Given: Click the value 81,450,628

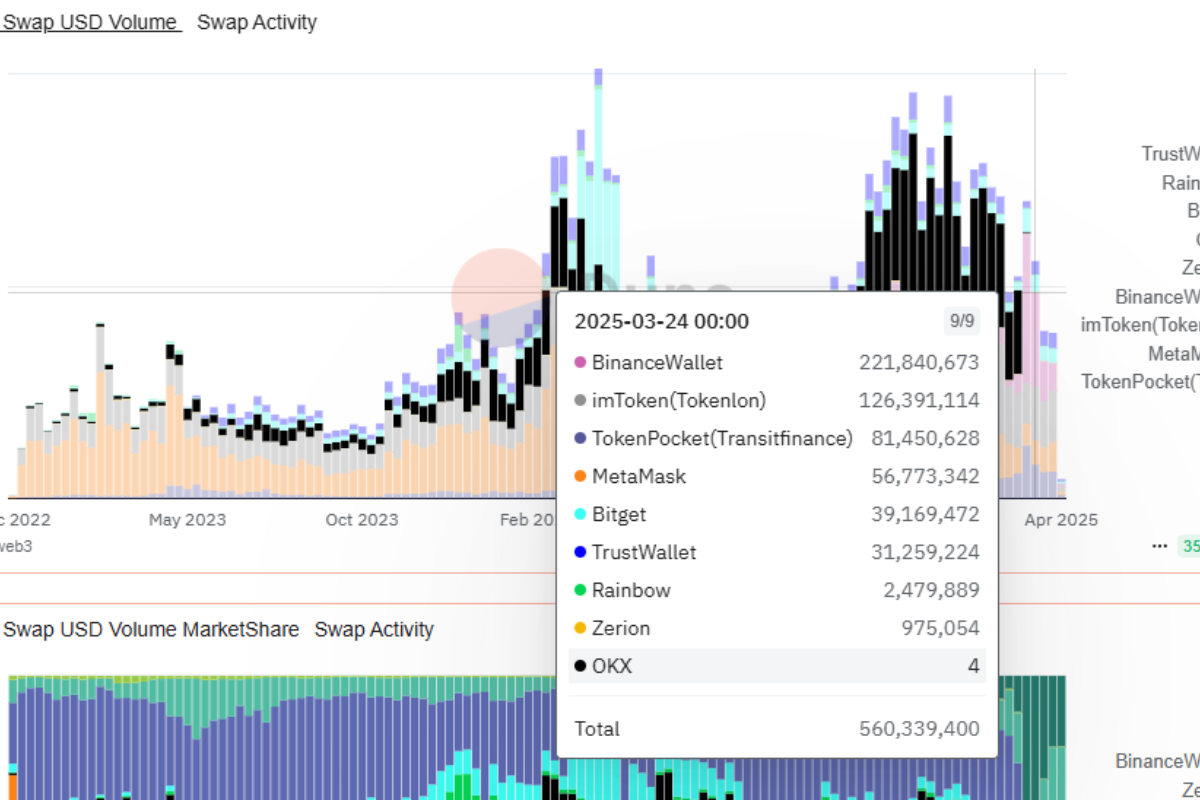Looking at the screenshot, I should [x=925, y=439].
